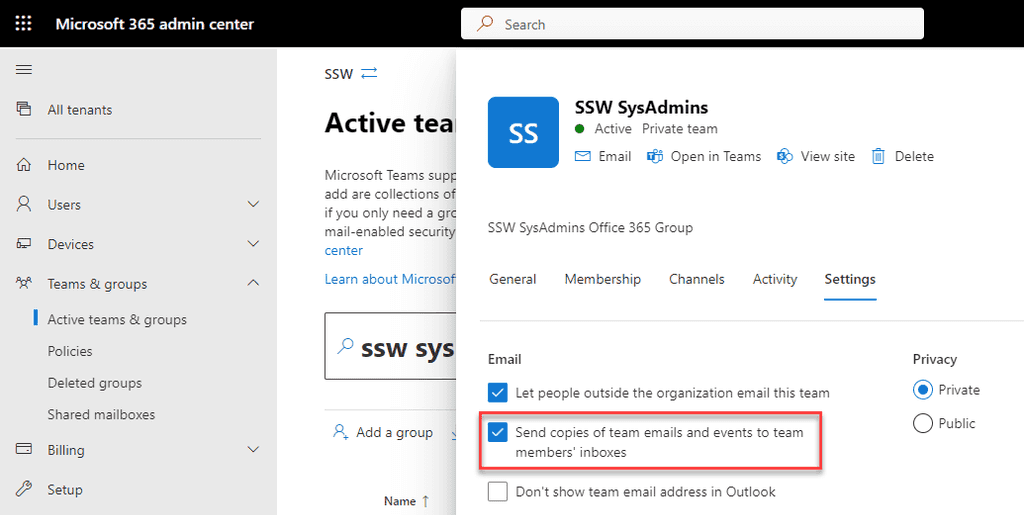Expand the Users section chevron

click(253, 204)
